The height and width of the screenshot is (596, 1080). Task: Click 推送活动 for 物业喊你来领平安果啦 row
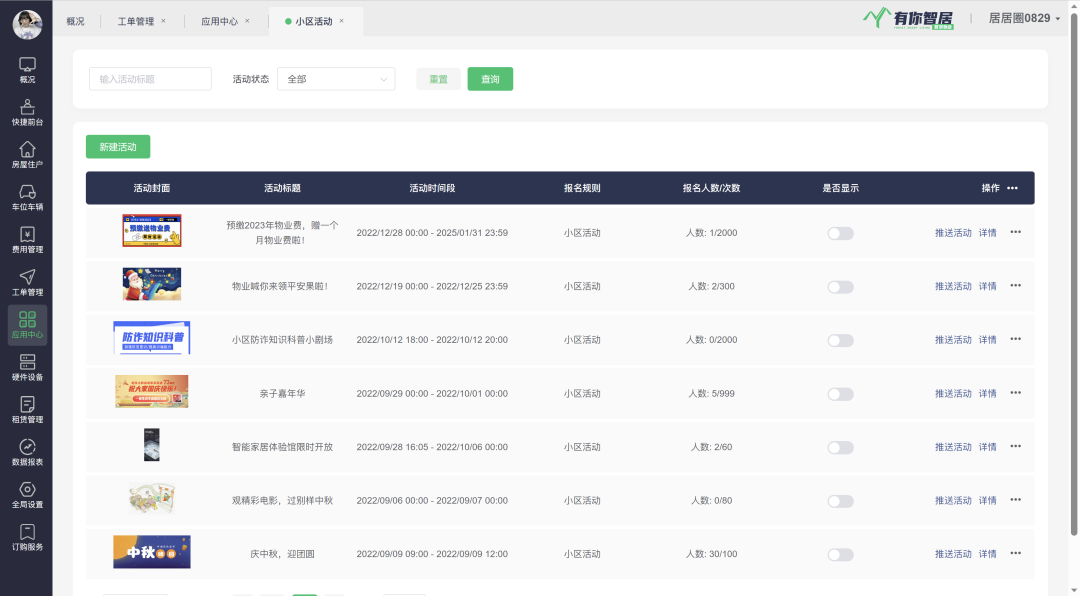952,286
